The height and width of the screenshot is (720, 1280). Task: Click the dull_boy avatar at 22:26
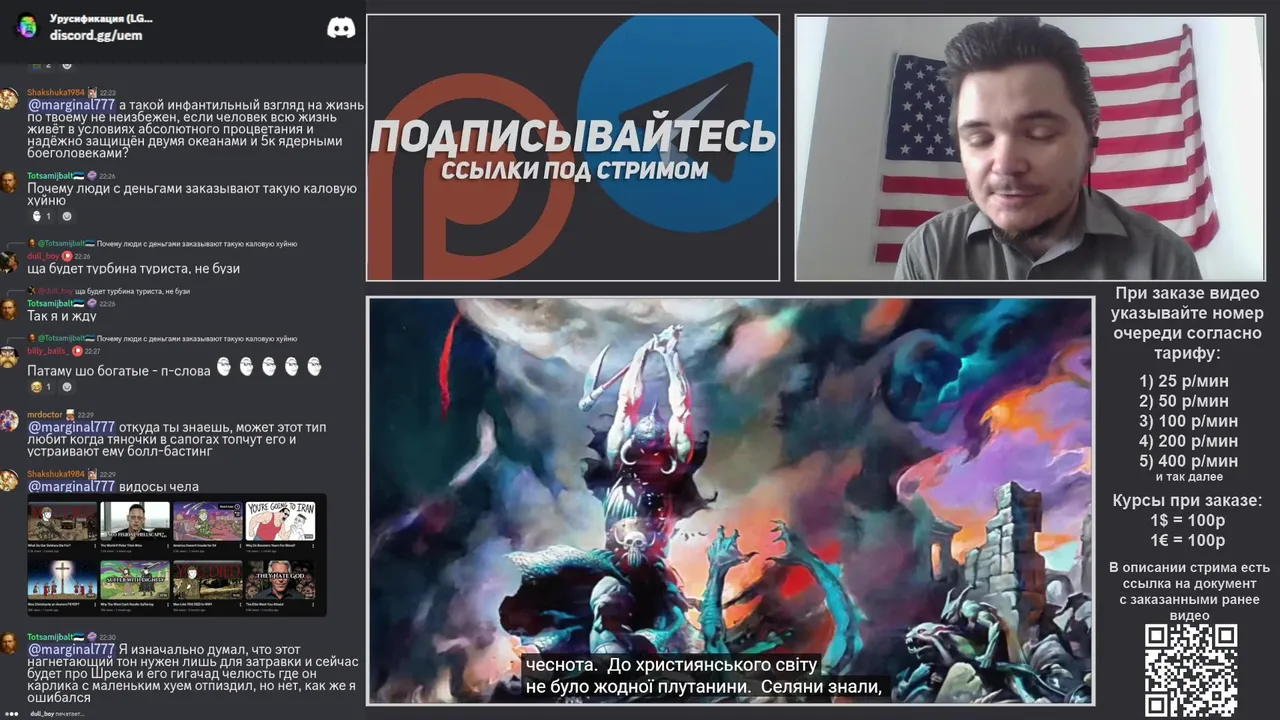(9, 262)
